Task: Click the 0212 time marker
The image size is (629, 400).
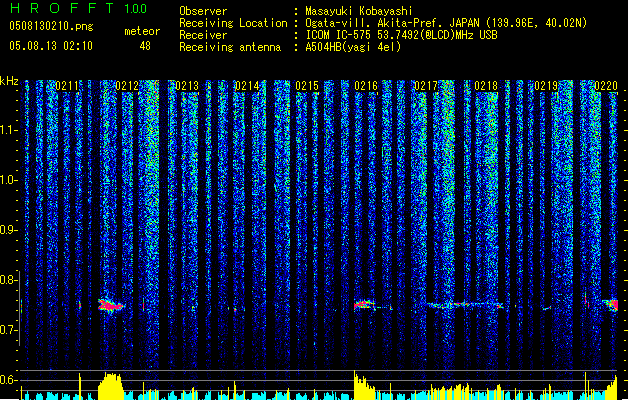Action: (x=127, y=86)
